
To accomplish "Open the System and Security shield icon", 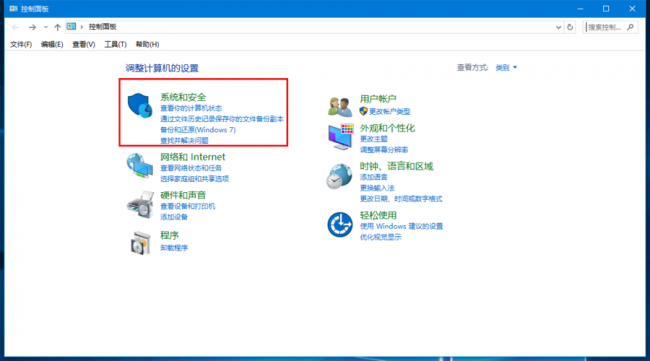I will (x=140, y=105).
